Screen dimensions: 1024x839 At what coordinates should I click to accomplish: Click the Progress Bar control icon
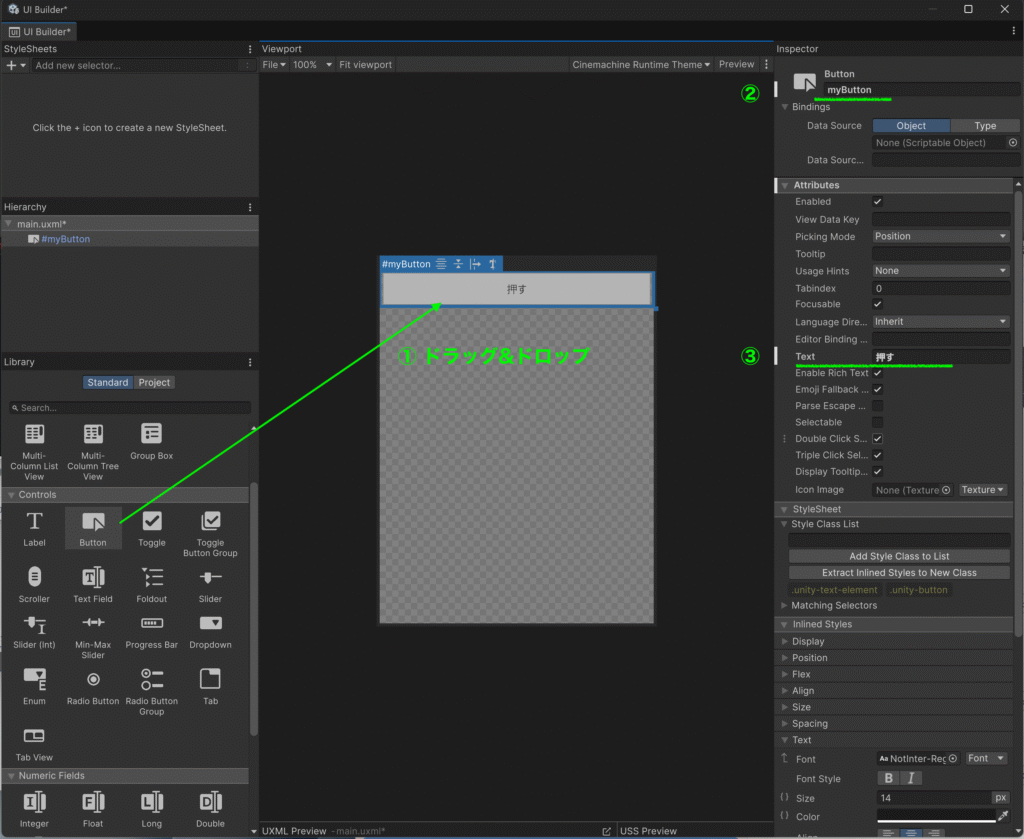152,624
